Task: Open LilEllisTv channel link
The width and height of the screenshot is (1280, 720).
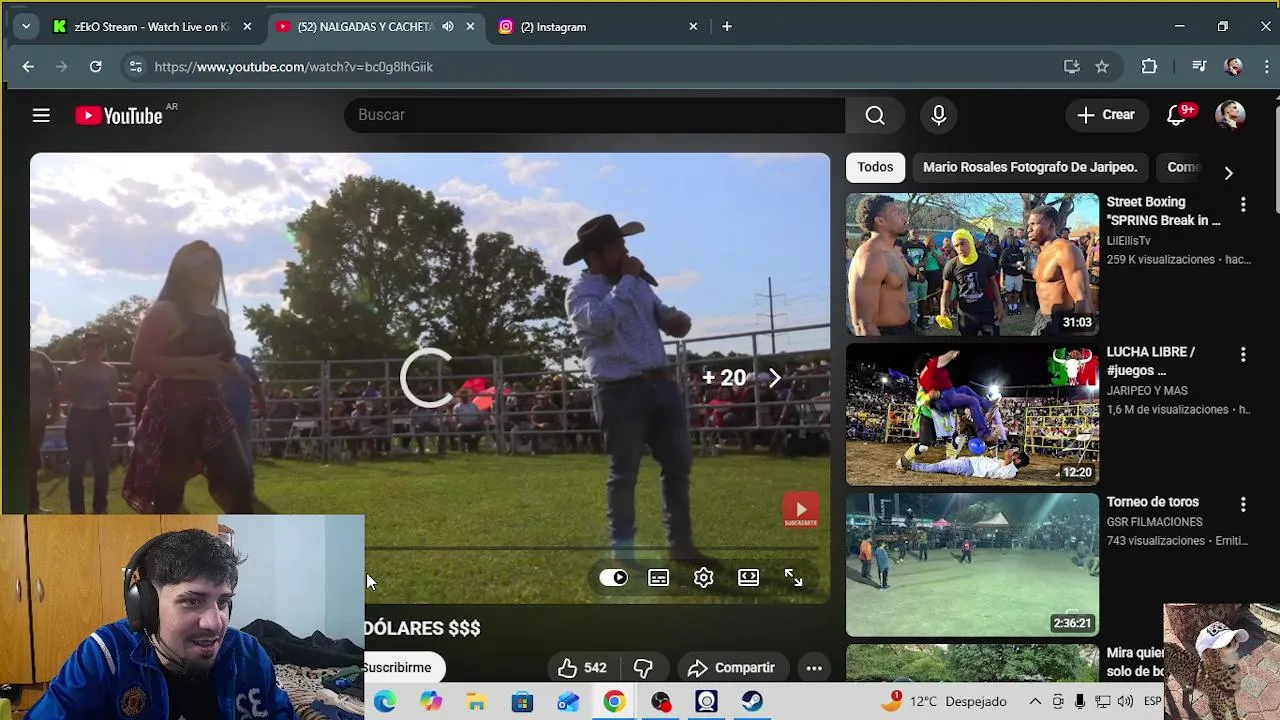Action: (1128, 241)
